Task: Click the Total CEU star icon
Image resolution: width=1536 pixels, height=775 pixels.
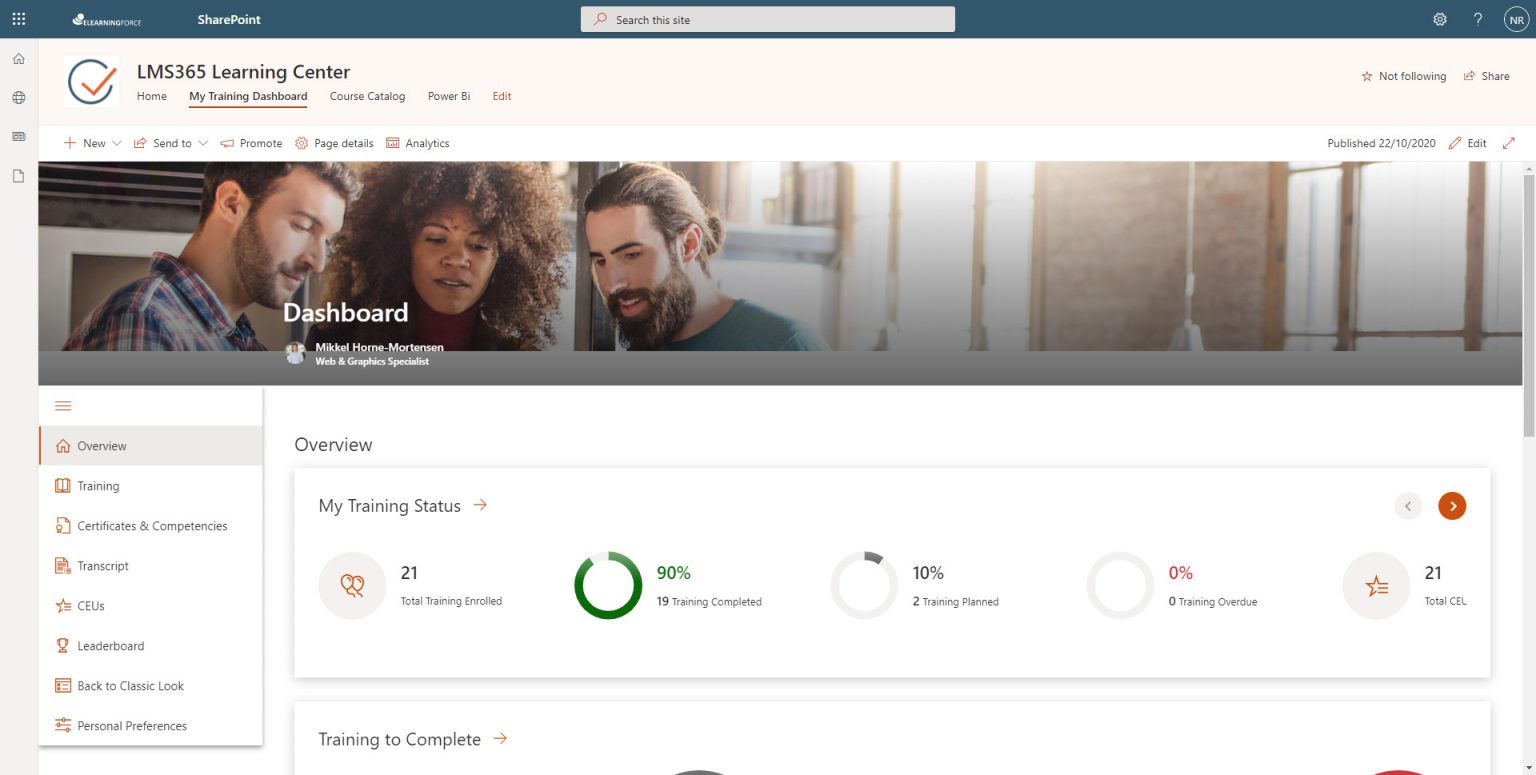Action: coord(1376,586)
